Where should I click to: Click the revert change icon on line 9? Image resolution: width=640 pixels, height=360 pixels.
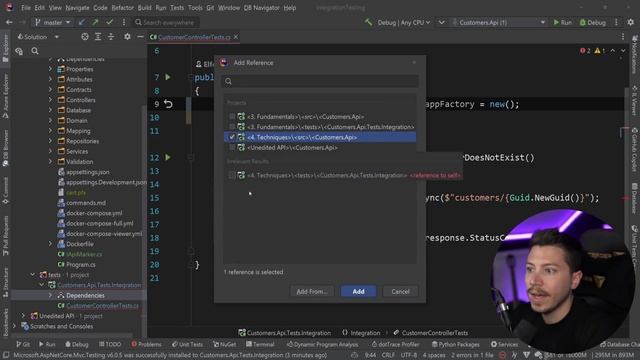tap(168, 104)
